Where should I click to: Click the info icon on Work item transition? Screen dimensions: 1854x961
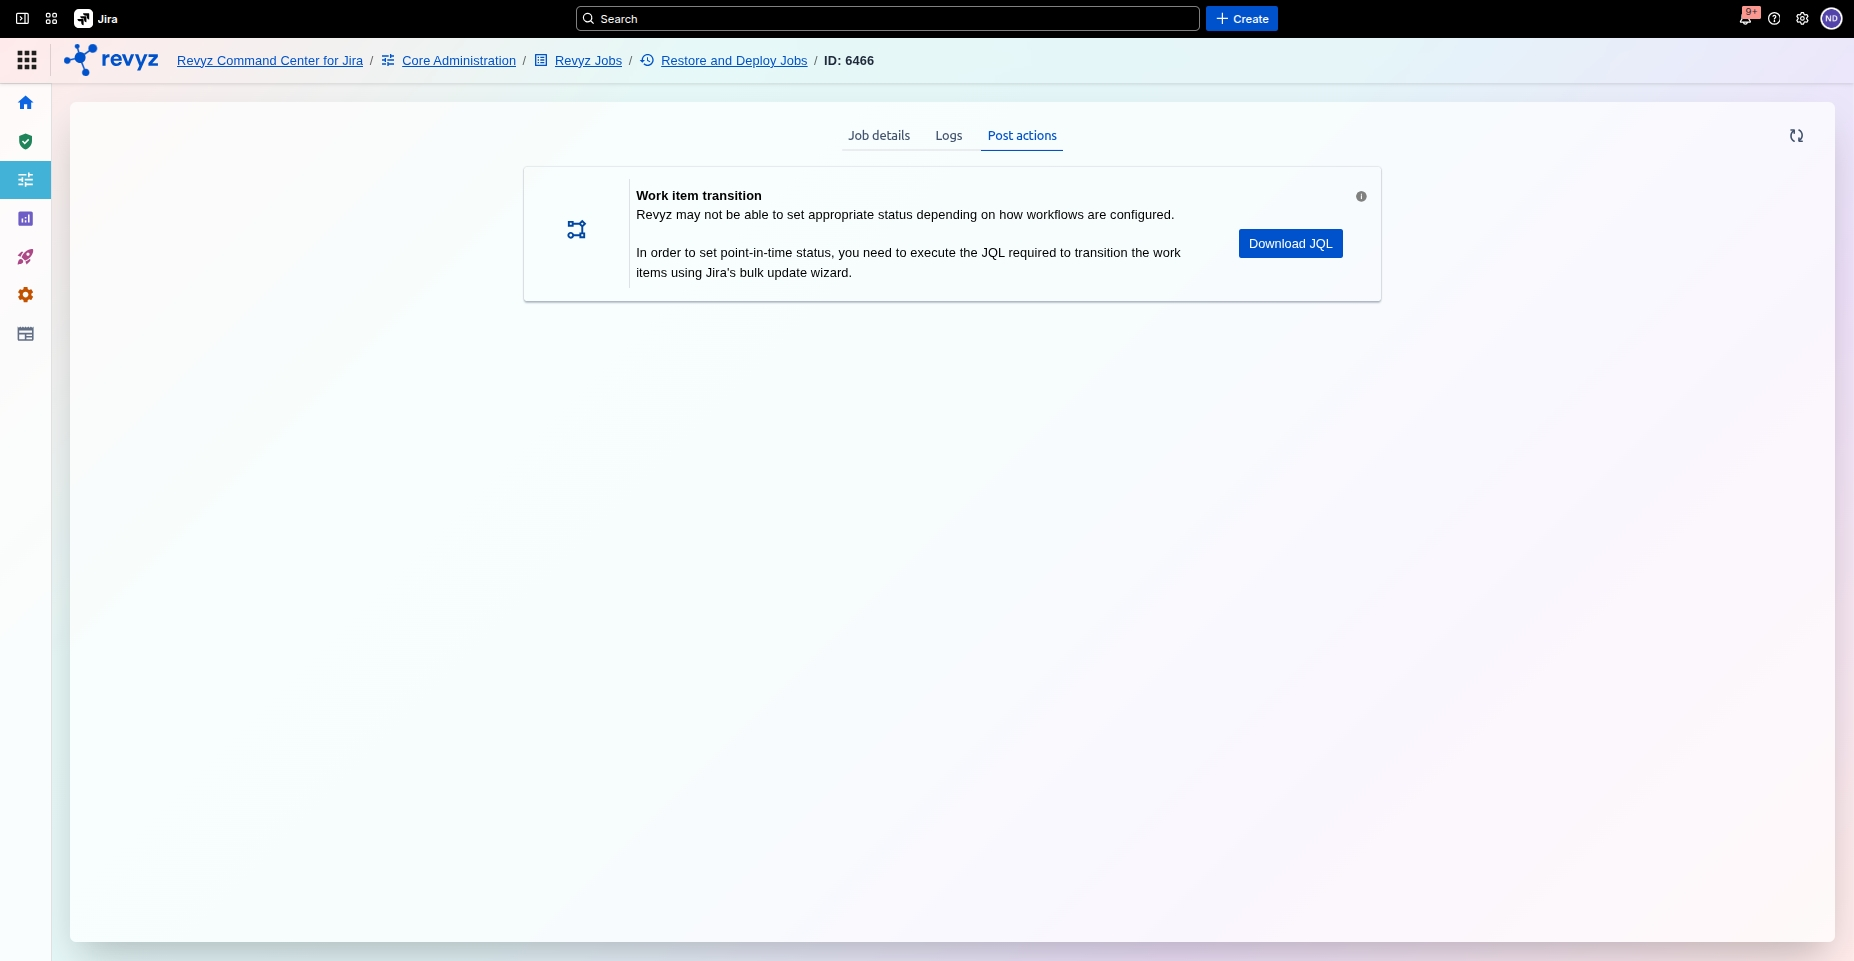coord(1361,197)
